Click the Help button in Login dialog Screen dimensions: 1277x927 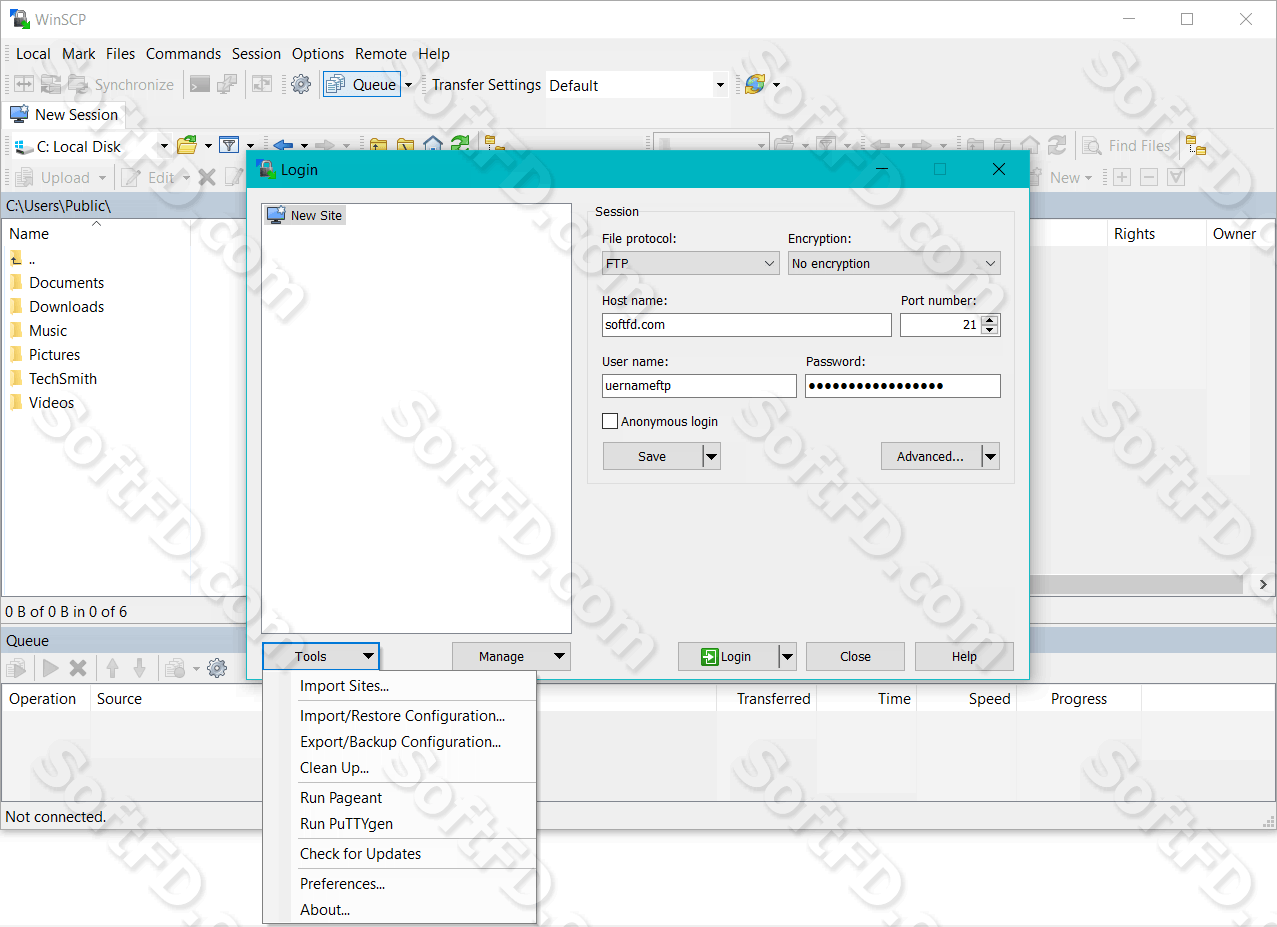964,657
